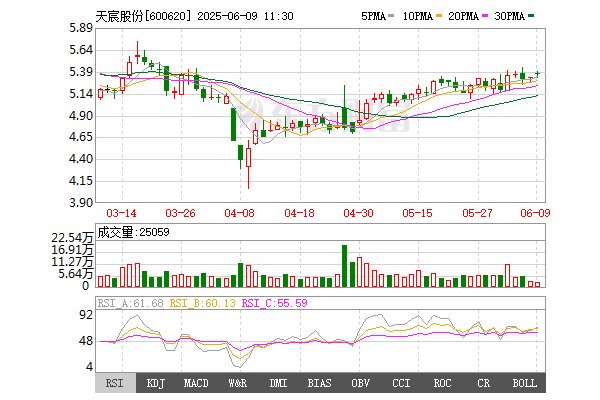
Task: Open the BOLL indicator tab
Action: click(x=523, y=383)
